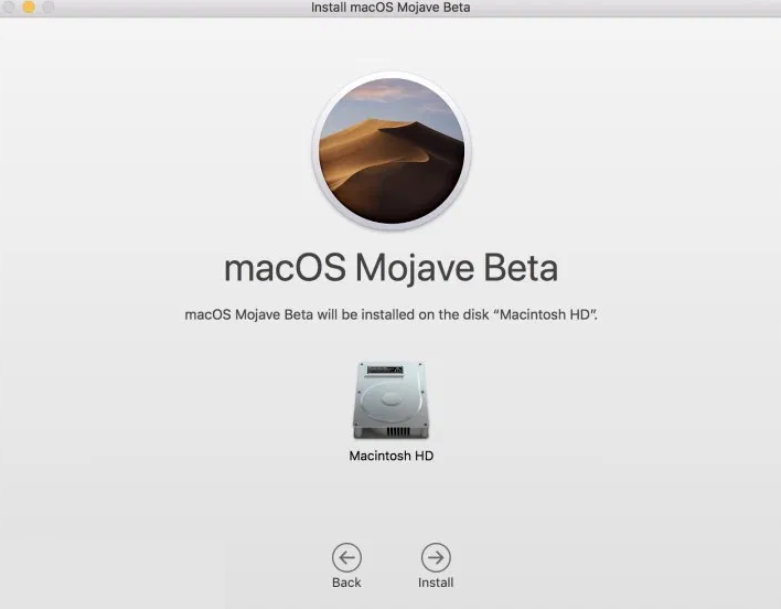Click the window title Install macOS Mojave Beta

390,8
